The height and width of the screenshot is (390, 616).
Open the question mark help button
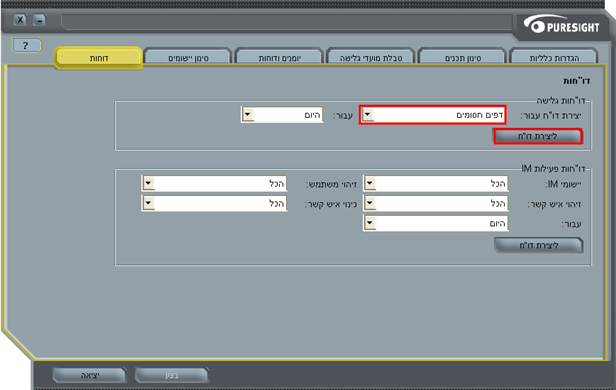[26, 46]
